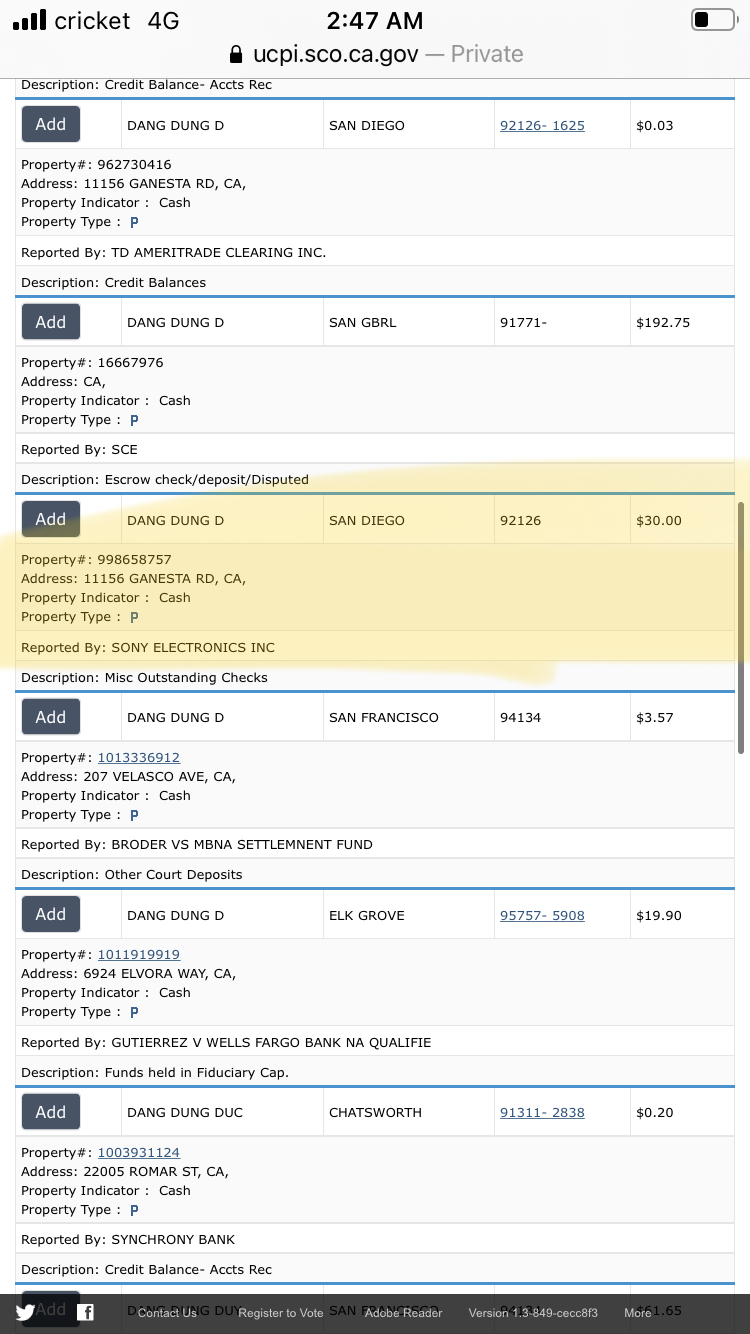Click Property Type P icon for property 962730416

[134, 222]
